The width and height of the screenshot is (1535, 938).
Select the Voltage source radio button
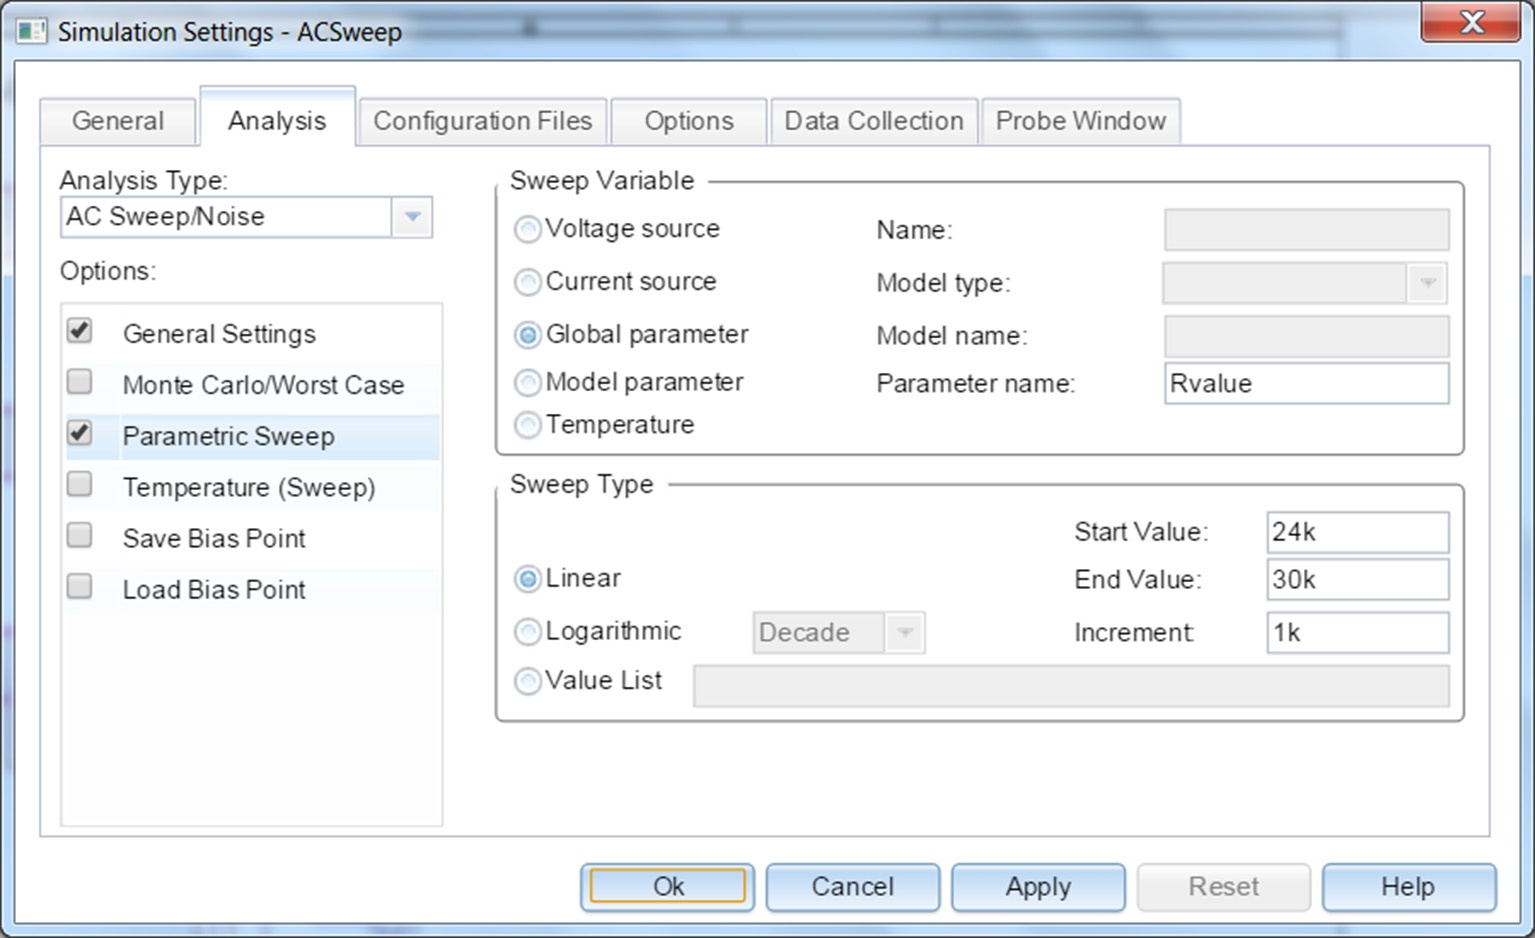(528, 230)
